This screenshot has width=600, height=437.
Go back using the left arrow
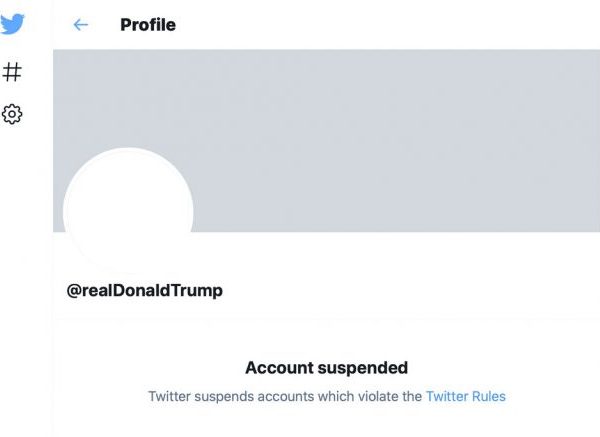(81, 25)
